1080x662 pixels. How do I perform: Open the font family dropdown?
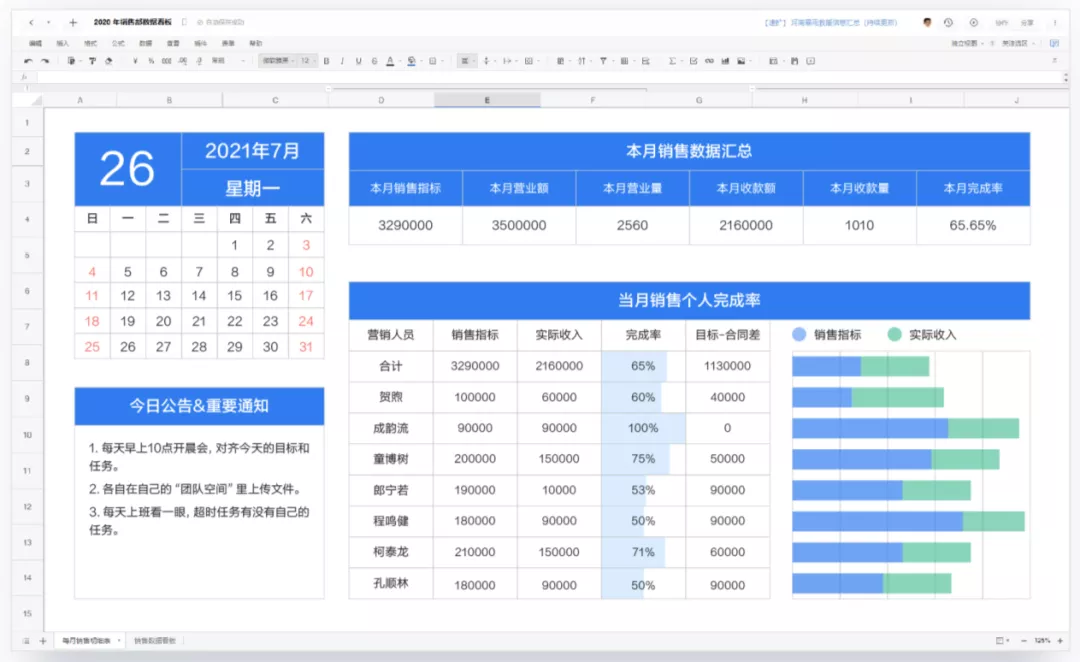point(280,61)
